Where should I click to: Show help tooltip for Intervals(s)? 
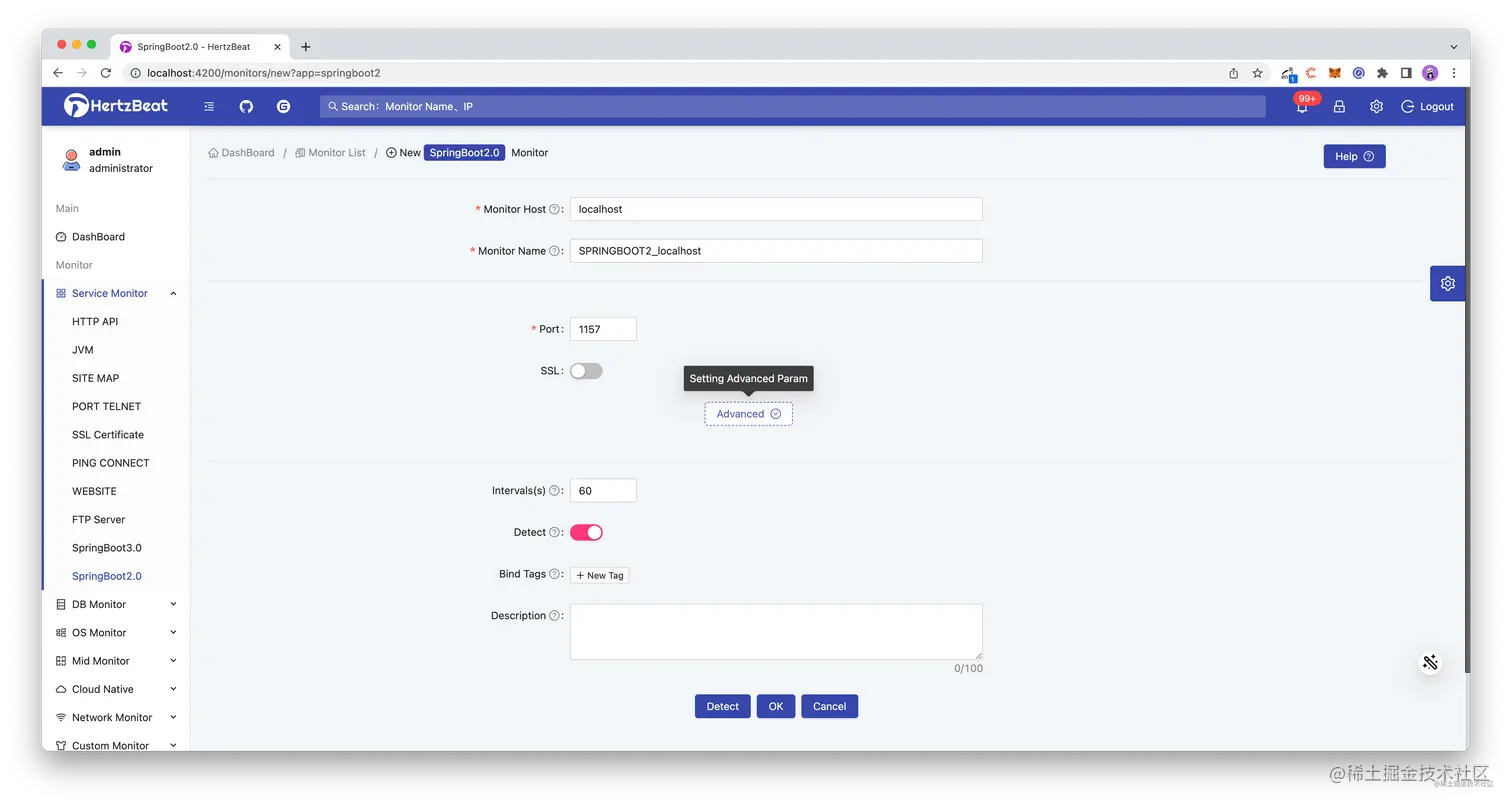click(554, 491)
